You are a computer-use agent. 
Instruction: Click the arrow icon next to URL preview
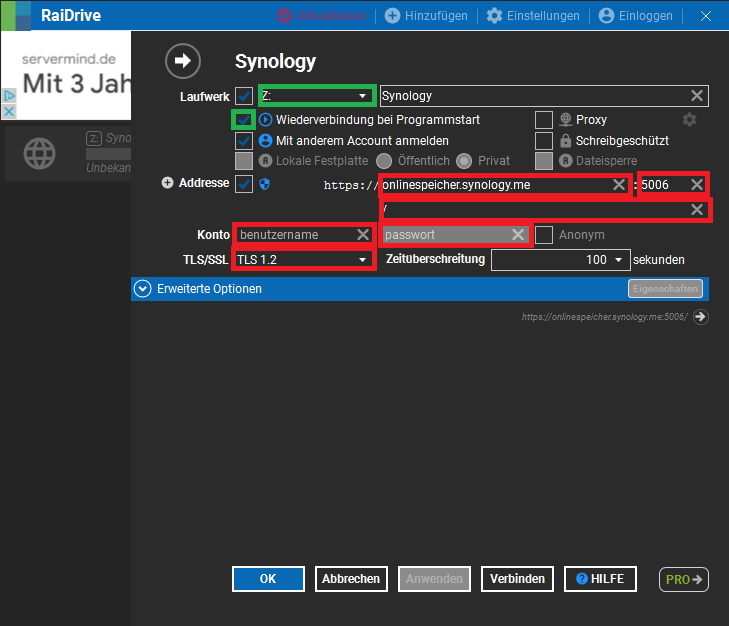[701, 317]
